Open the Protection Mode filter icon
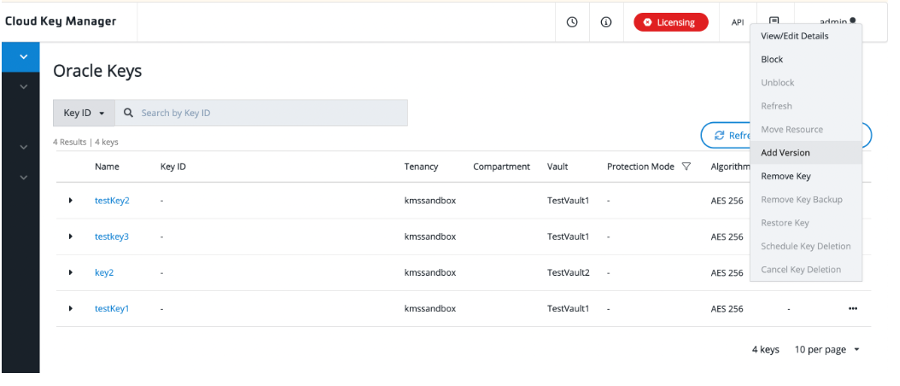Viewport: 900px width, 386px height. coord(686,167)
